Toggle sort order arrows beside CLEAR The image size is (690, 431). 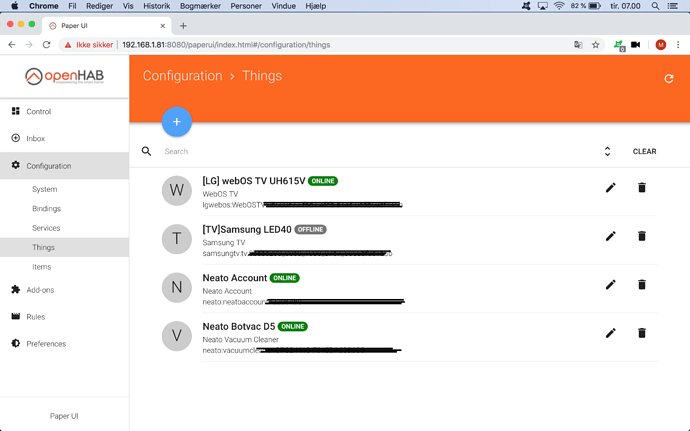click(607, 151)
